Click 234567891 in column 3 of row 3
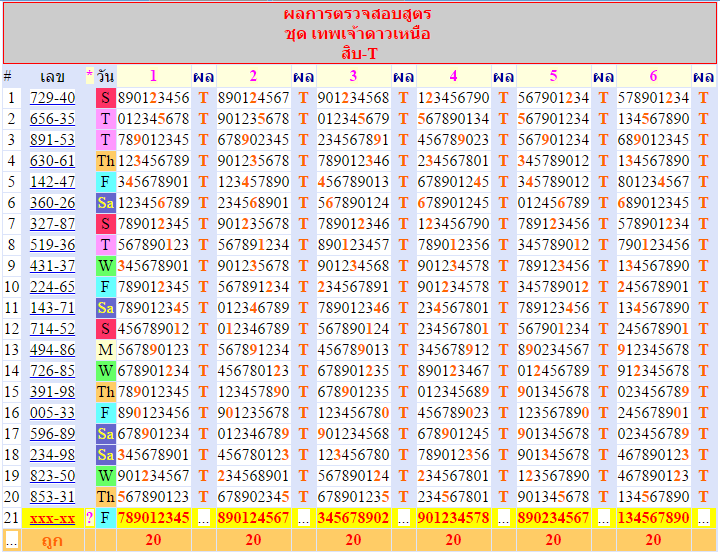The width and height of the screenshot is (720, 559). click(354, 140)
